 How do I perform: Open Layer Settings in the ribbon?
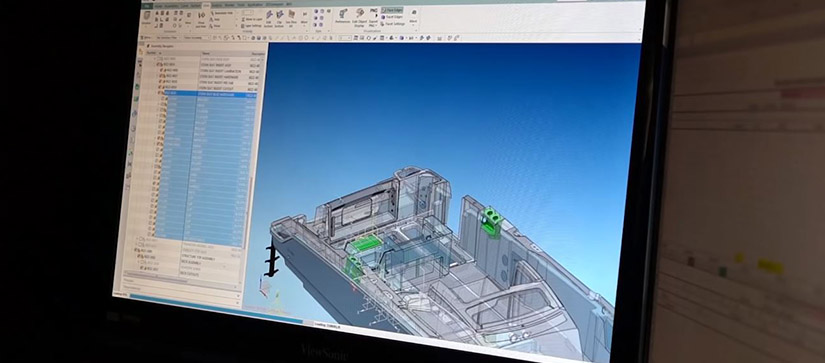coord(252,26)
